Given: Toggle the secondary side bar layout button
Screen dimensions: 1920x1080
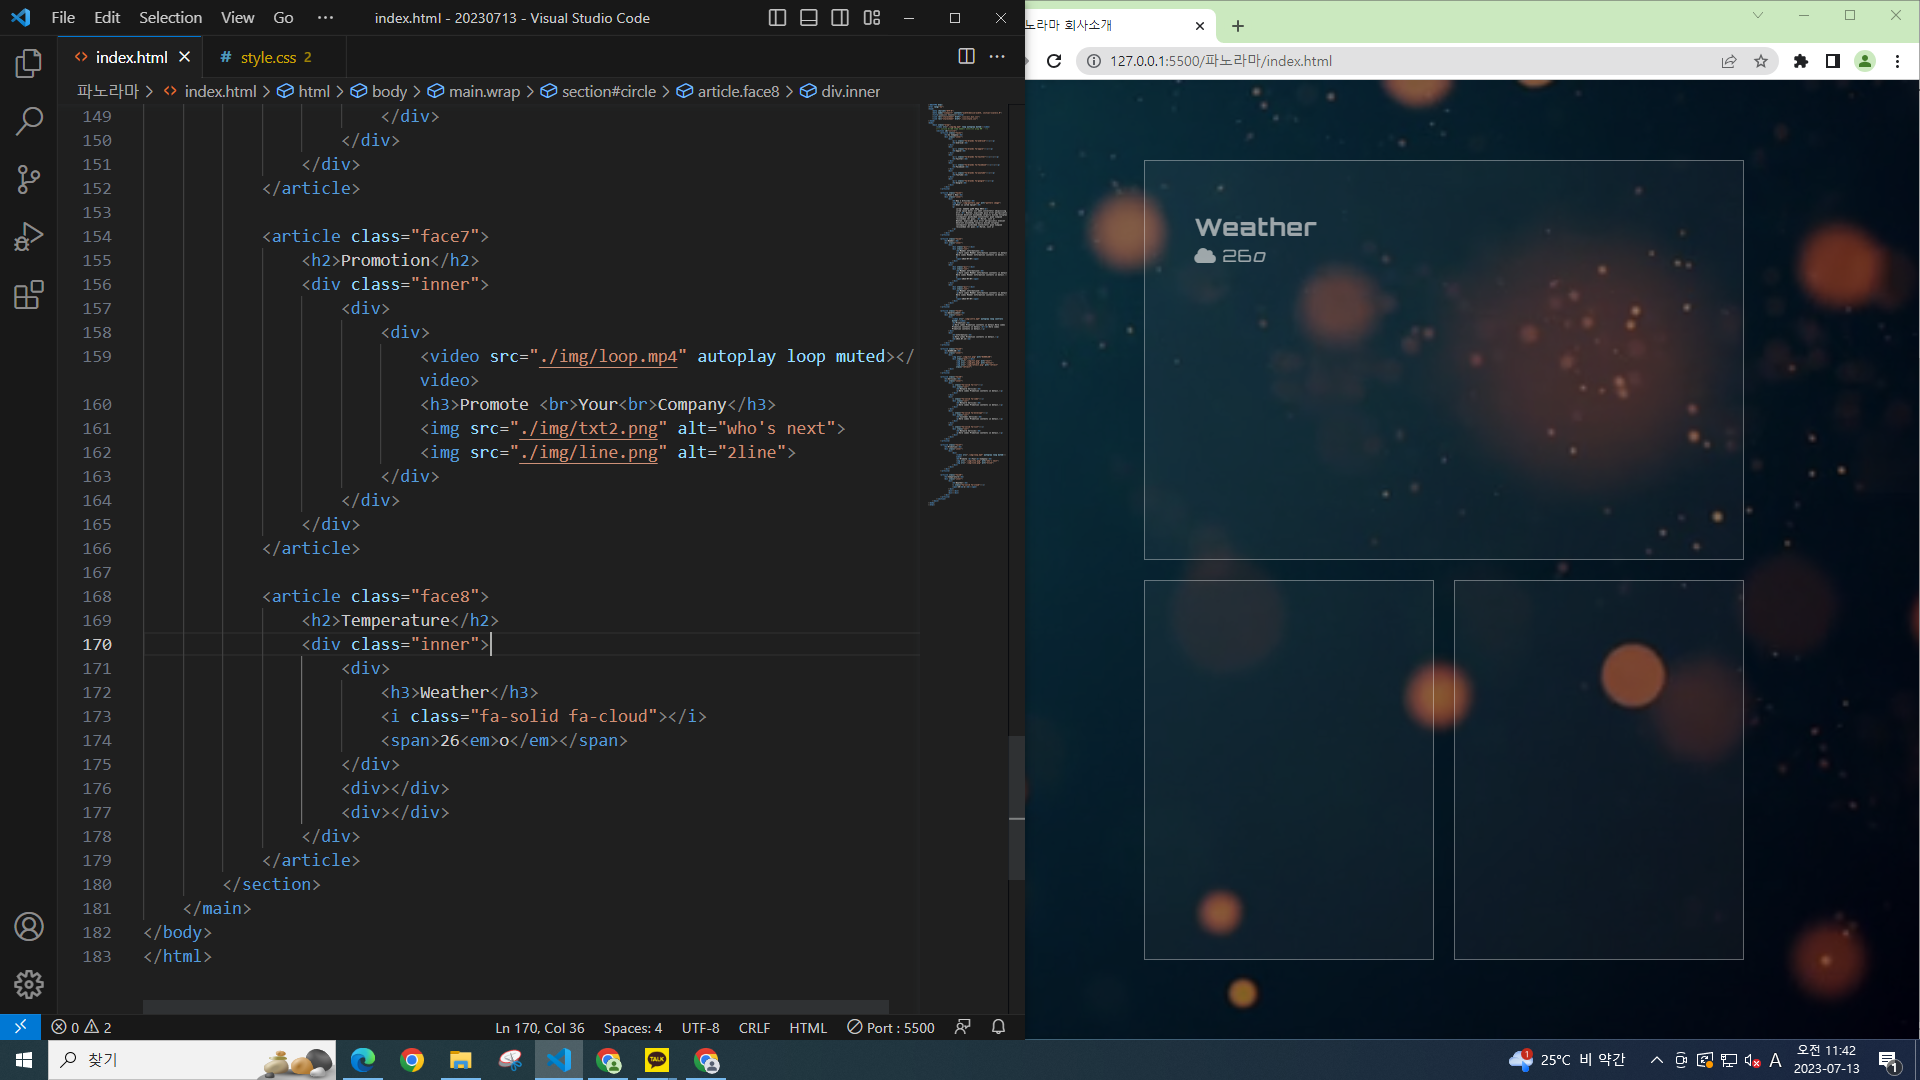Looking at the screenshot, I should coord(840,18).
